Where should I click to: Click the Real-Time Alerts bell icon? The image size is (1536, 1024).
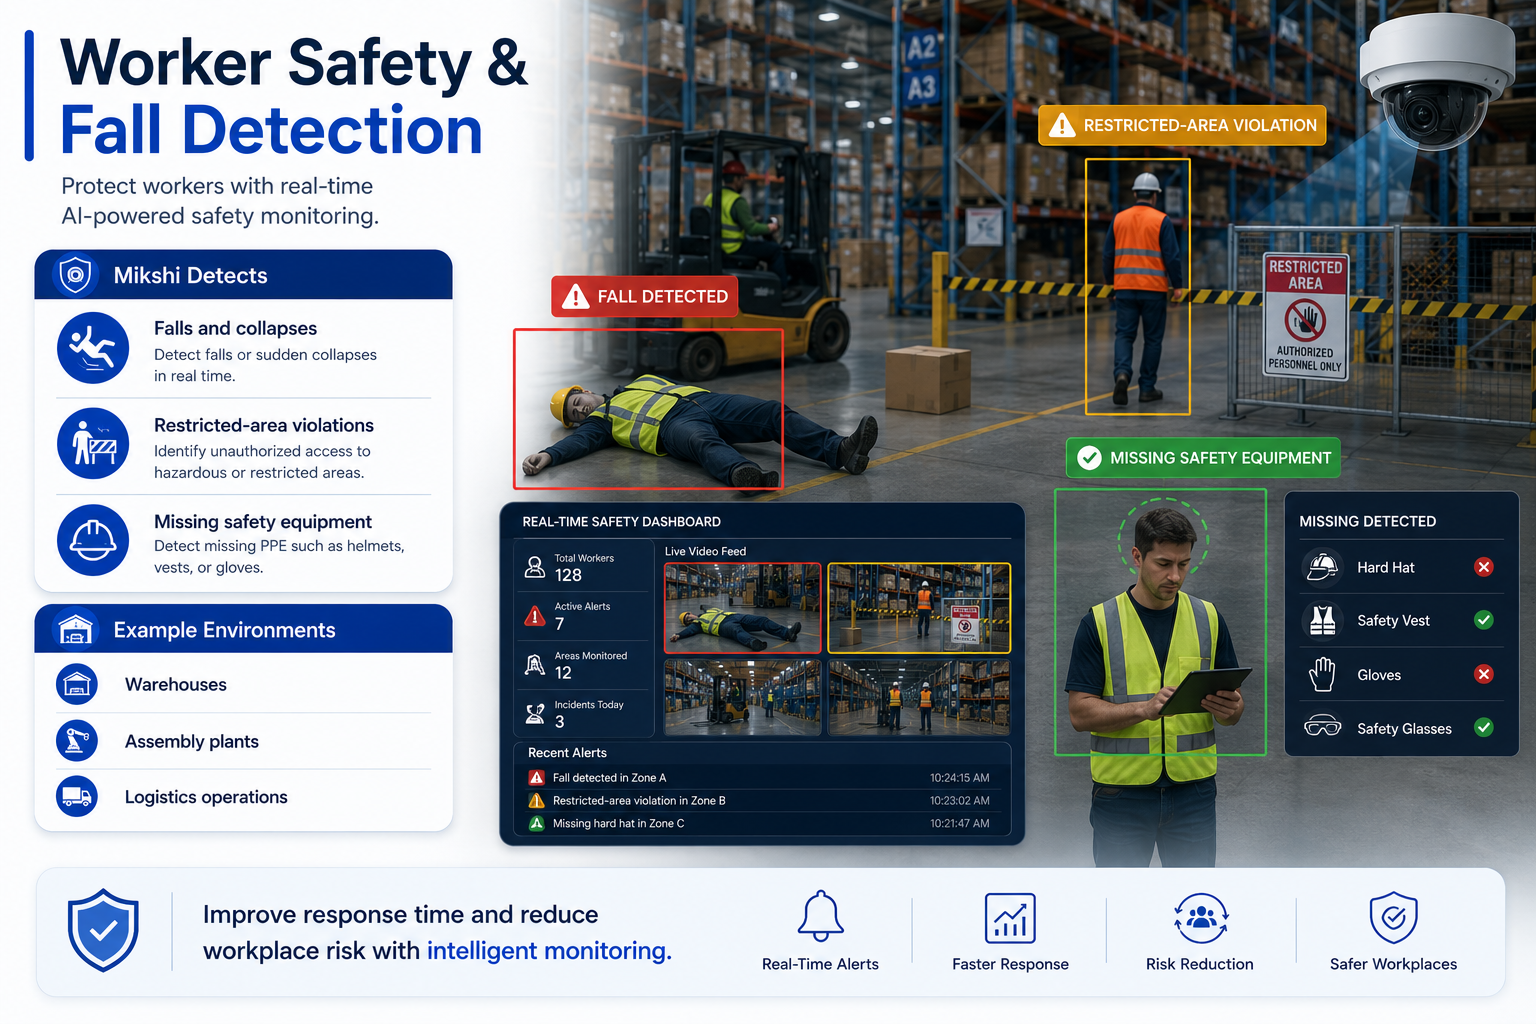(x=821, y=917)
